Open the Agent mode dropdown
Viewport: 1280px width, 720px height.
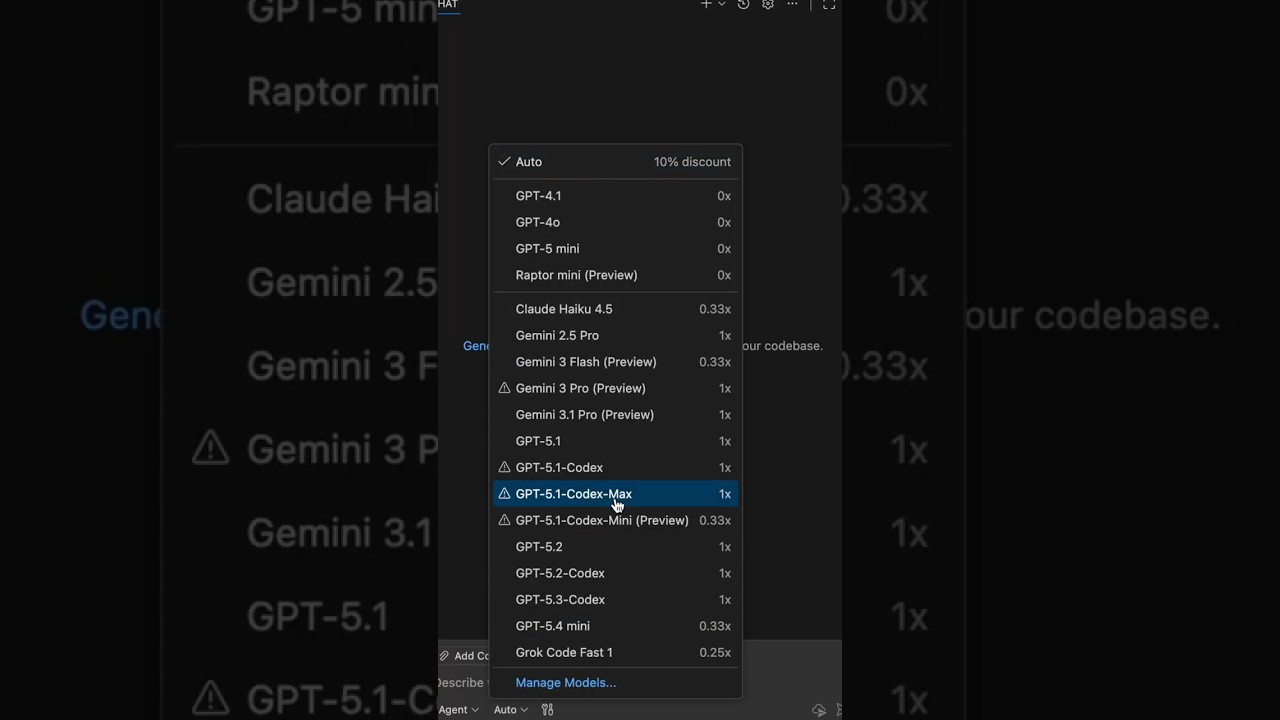click(458, 710)
